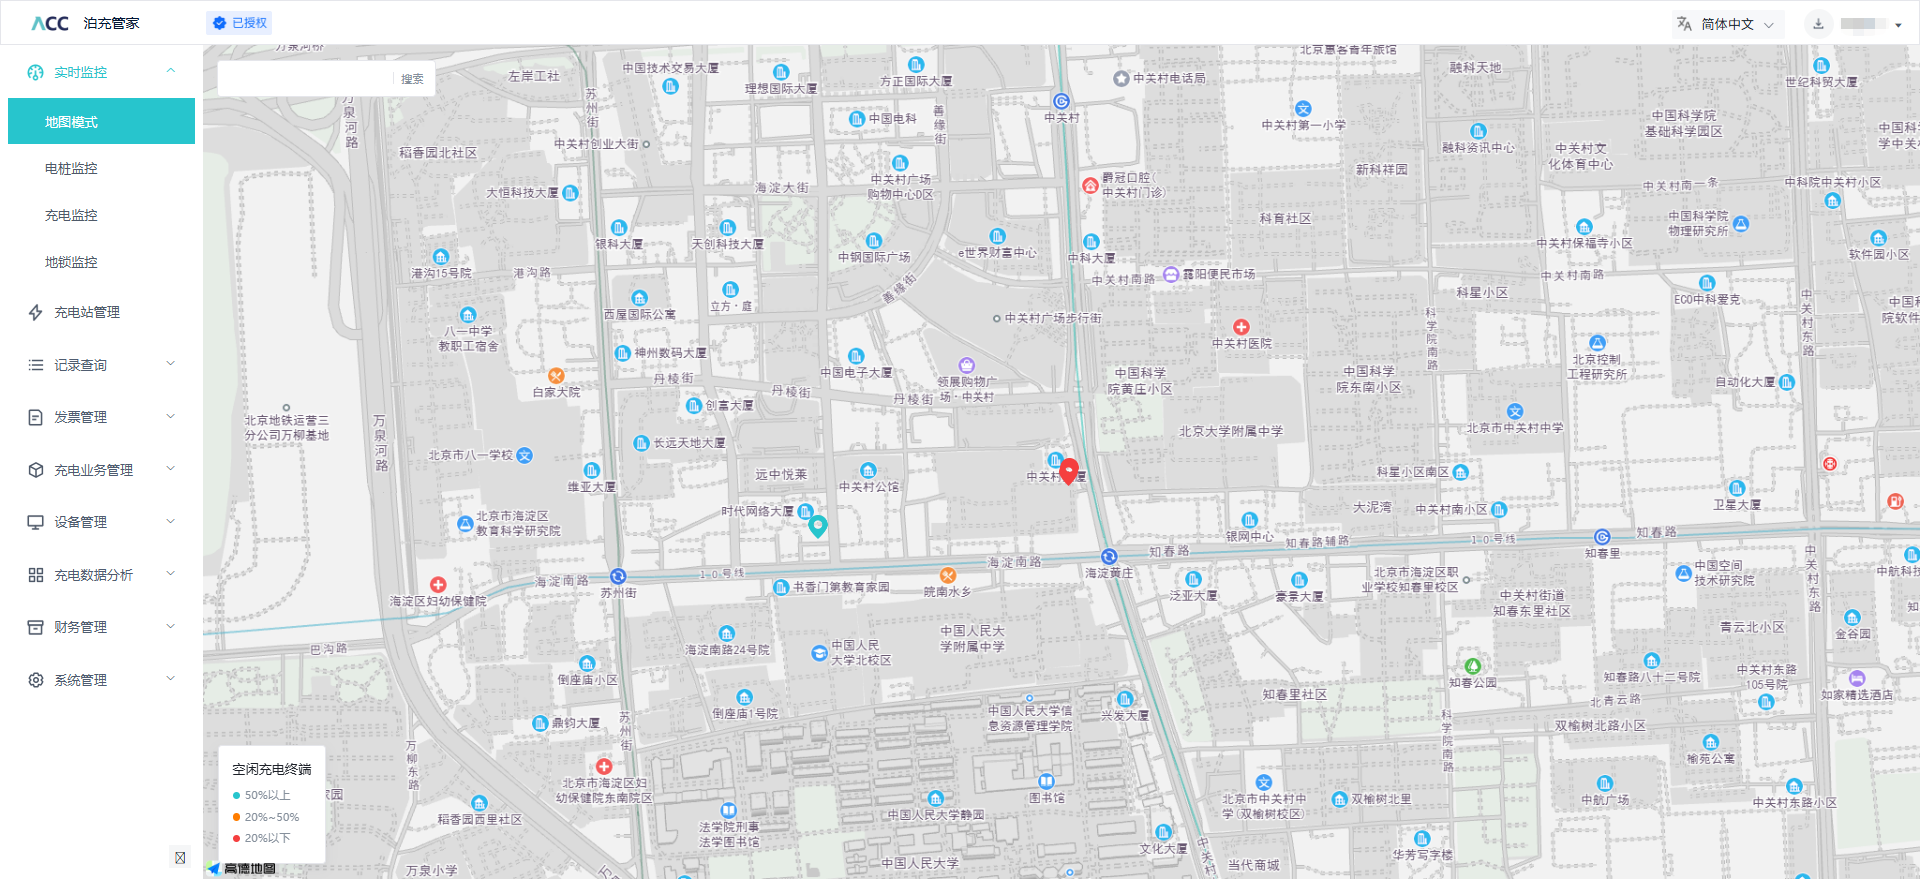Click the 实时监控 sidebar icon
Viewport: 1920px width, 879px height.
pos(36,72)
